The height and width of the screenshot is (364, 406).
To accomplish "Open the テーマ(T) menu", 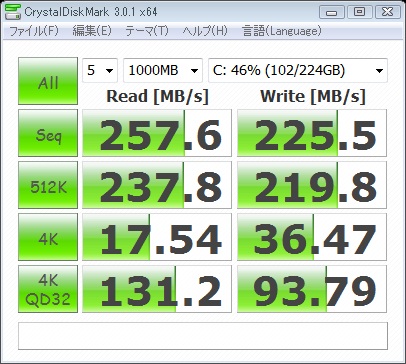I will point(147,31).
